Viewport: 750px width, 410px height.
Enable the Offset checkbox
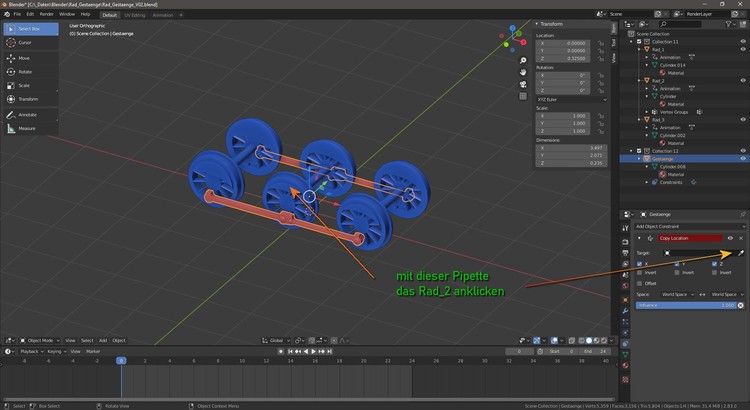tap(641, 283)
